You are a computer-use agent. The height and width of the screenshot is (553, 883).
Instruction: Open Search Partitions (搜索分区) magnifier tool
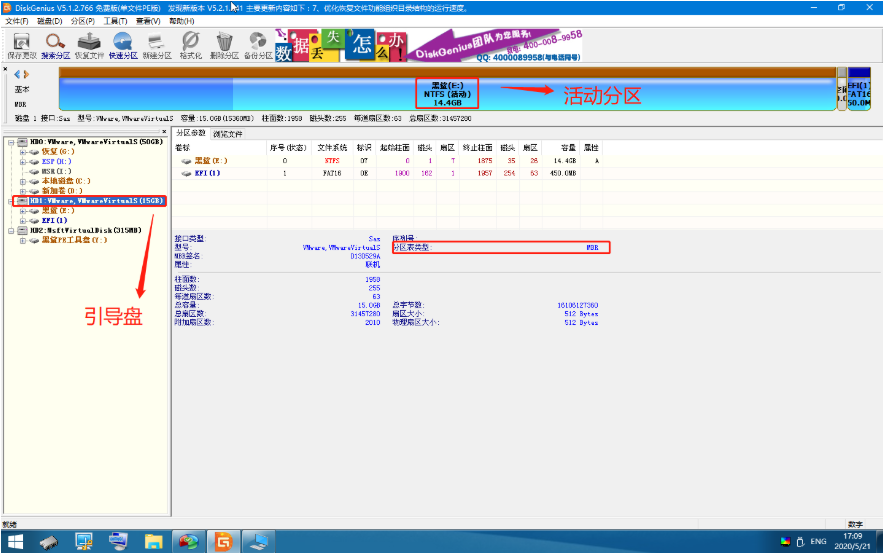pos(55,45)
